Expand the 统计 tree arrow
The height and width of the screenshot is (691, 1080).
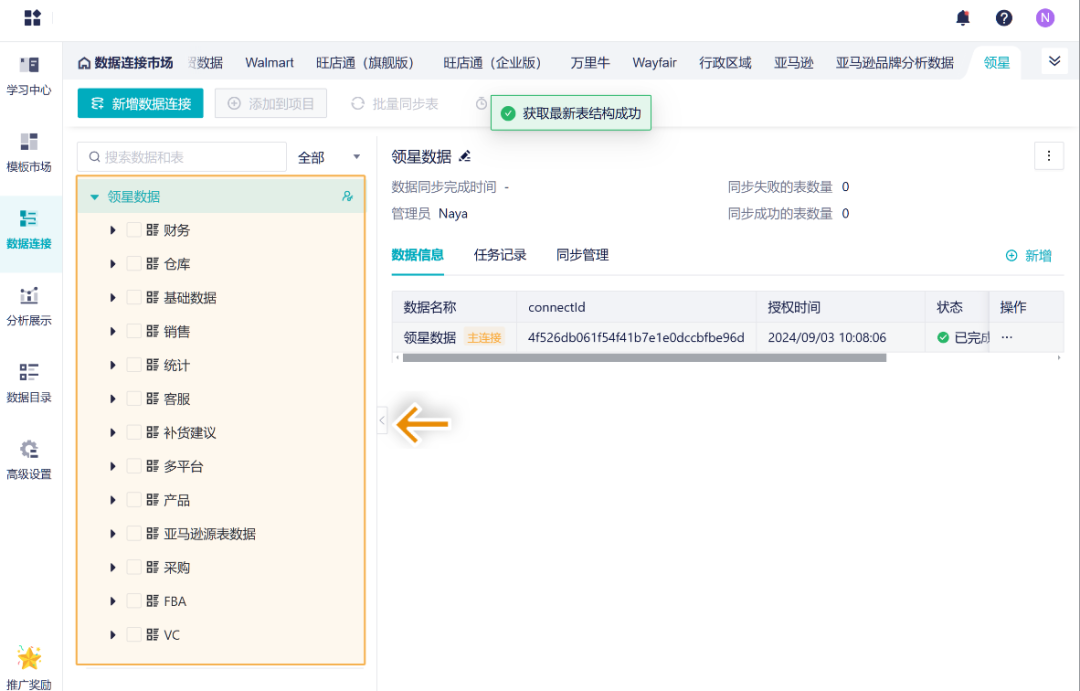[113, 365]
